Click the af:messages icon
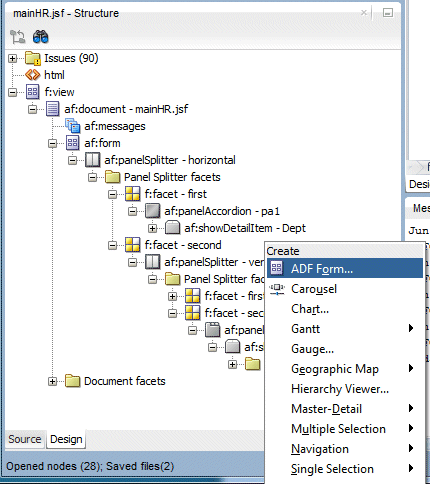430x484 pixels. tap(72, 126)
